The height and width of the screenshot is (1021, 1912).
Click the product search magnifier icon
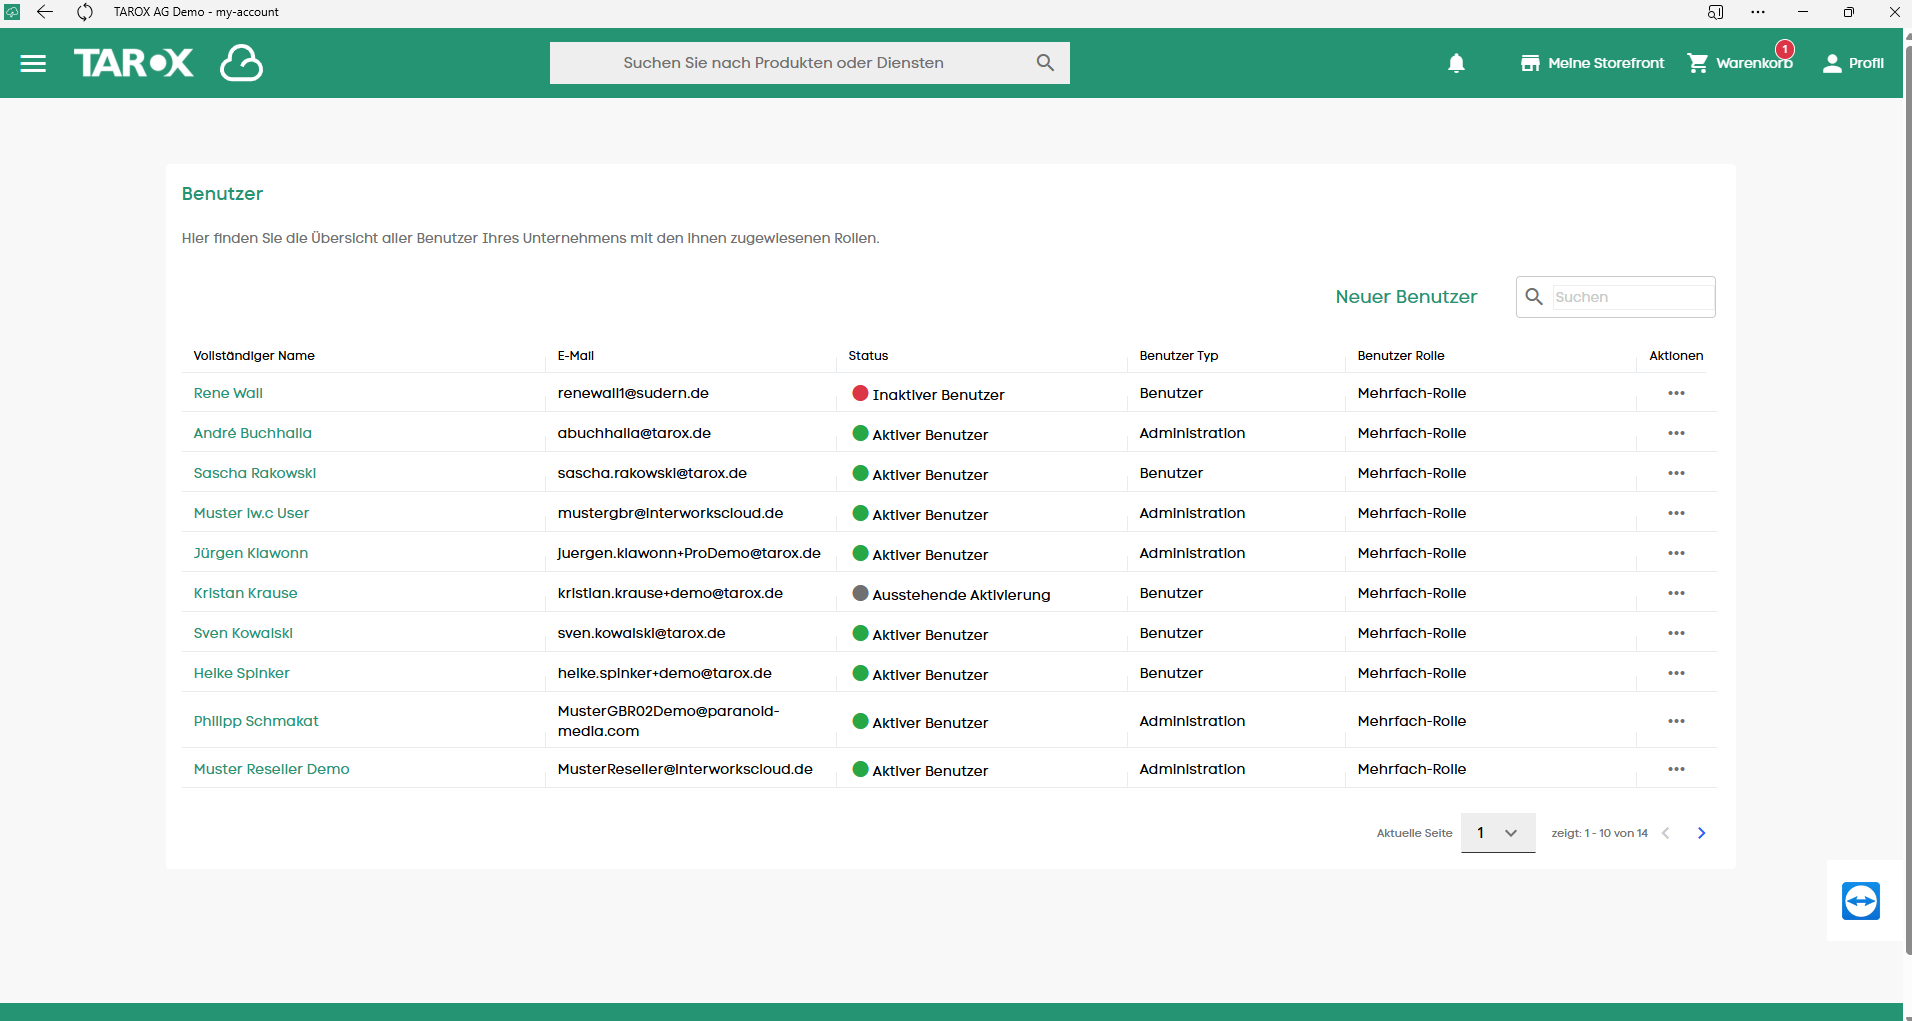click(x=1045, y=63)
